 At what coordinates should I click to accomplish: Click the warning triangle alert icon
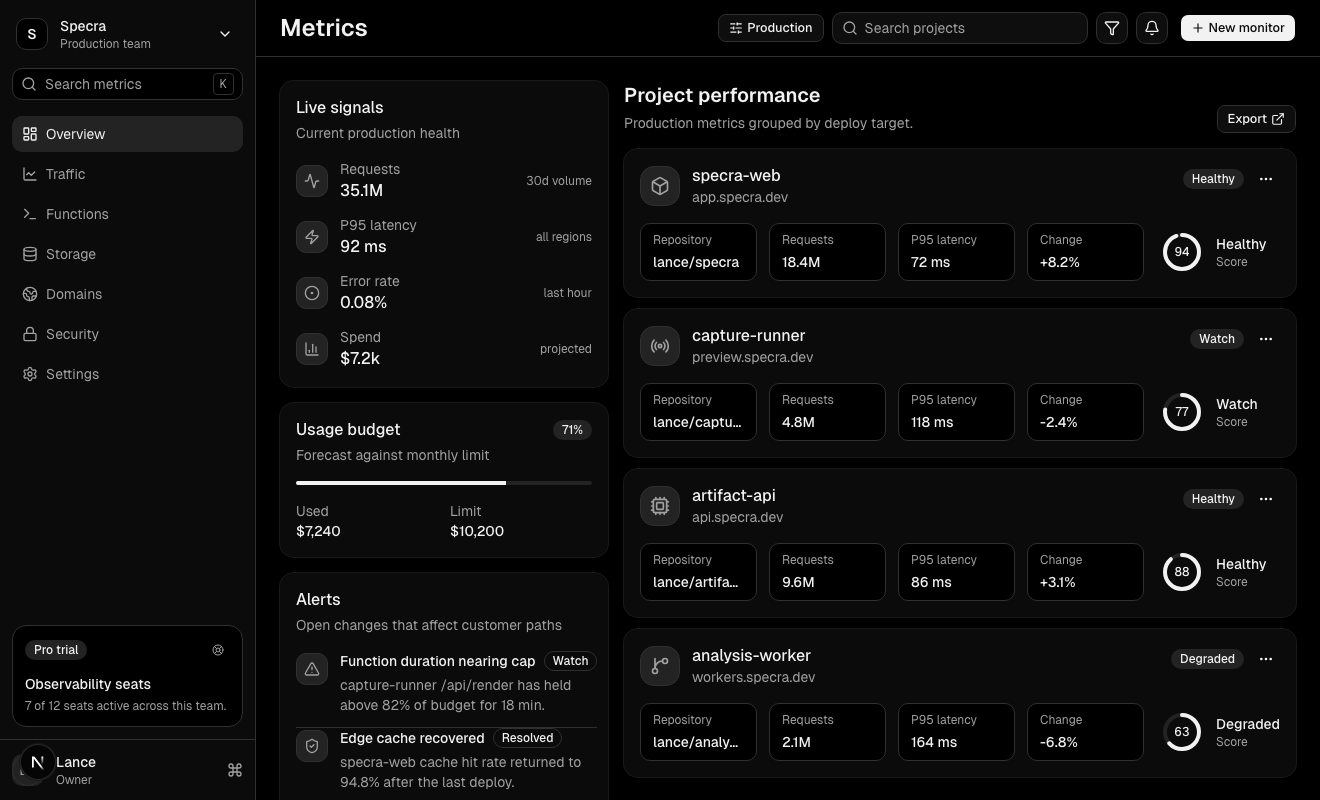[x=312, y=670]
